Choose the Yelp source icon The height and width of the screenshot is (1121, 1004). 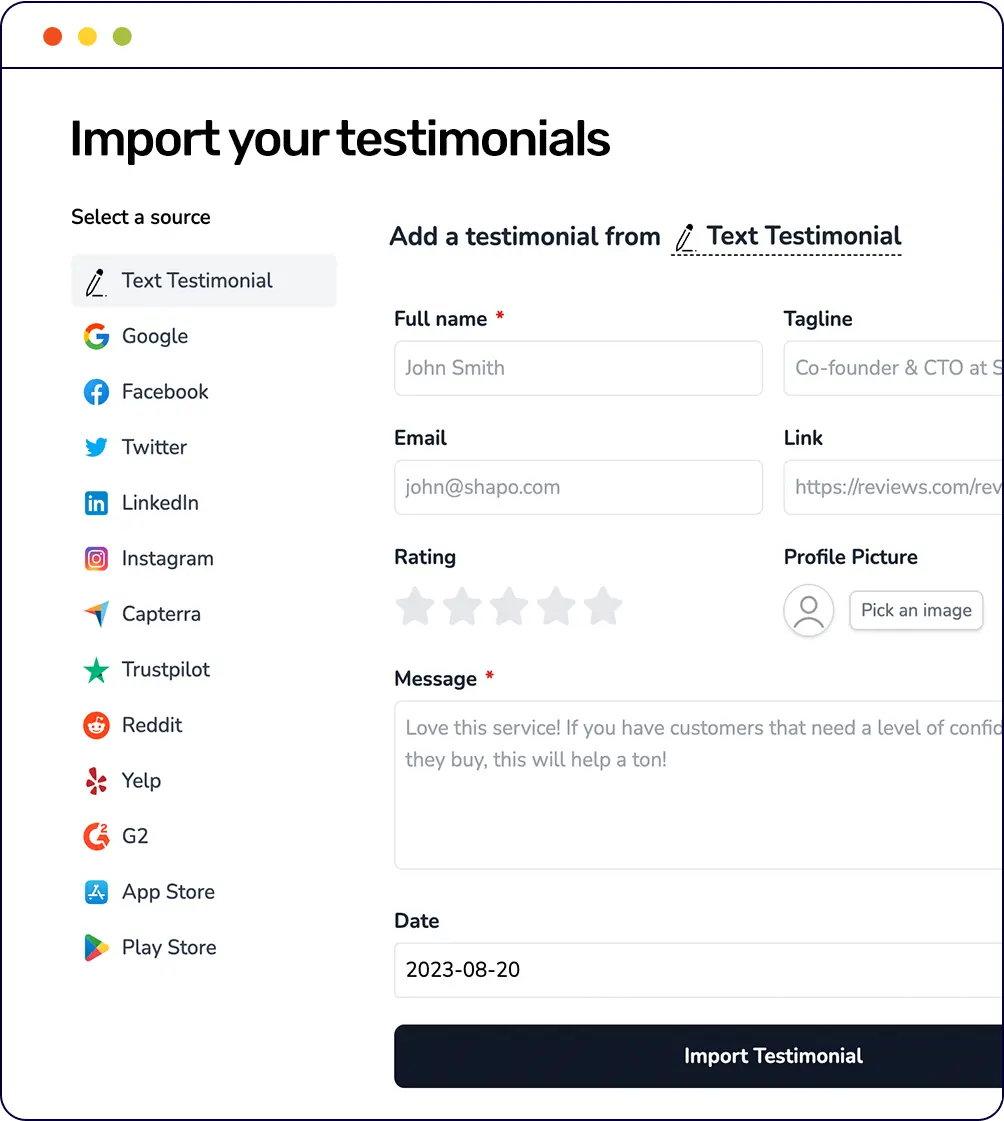(96, 781)
